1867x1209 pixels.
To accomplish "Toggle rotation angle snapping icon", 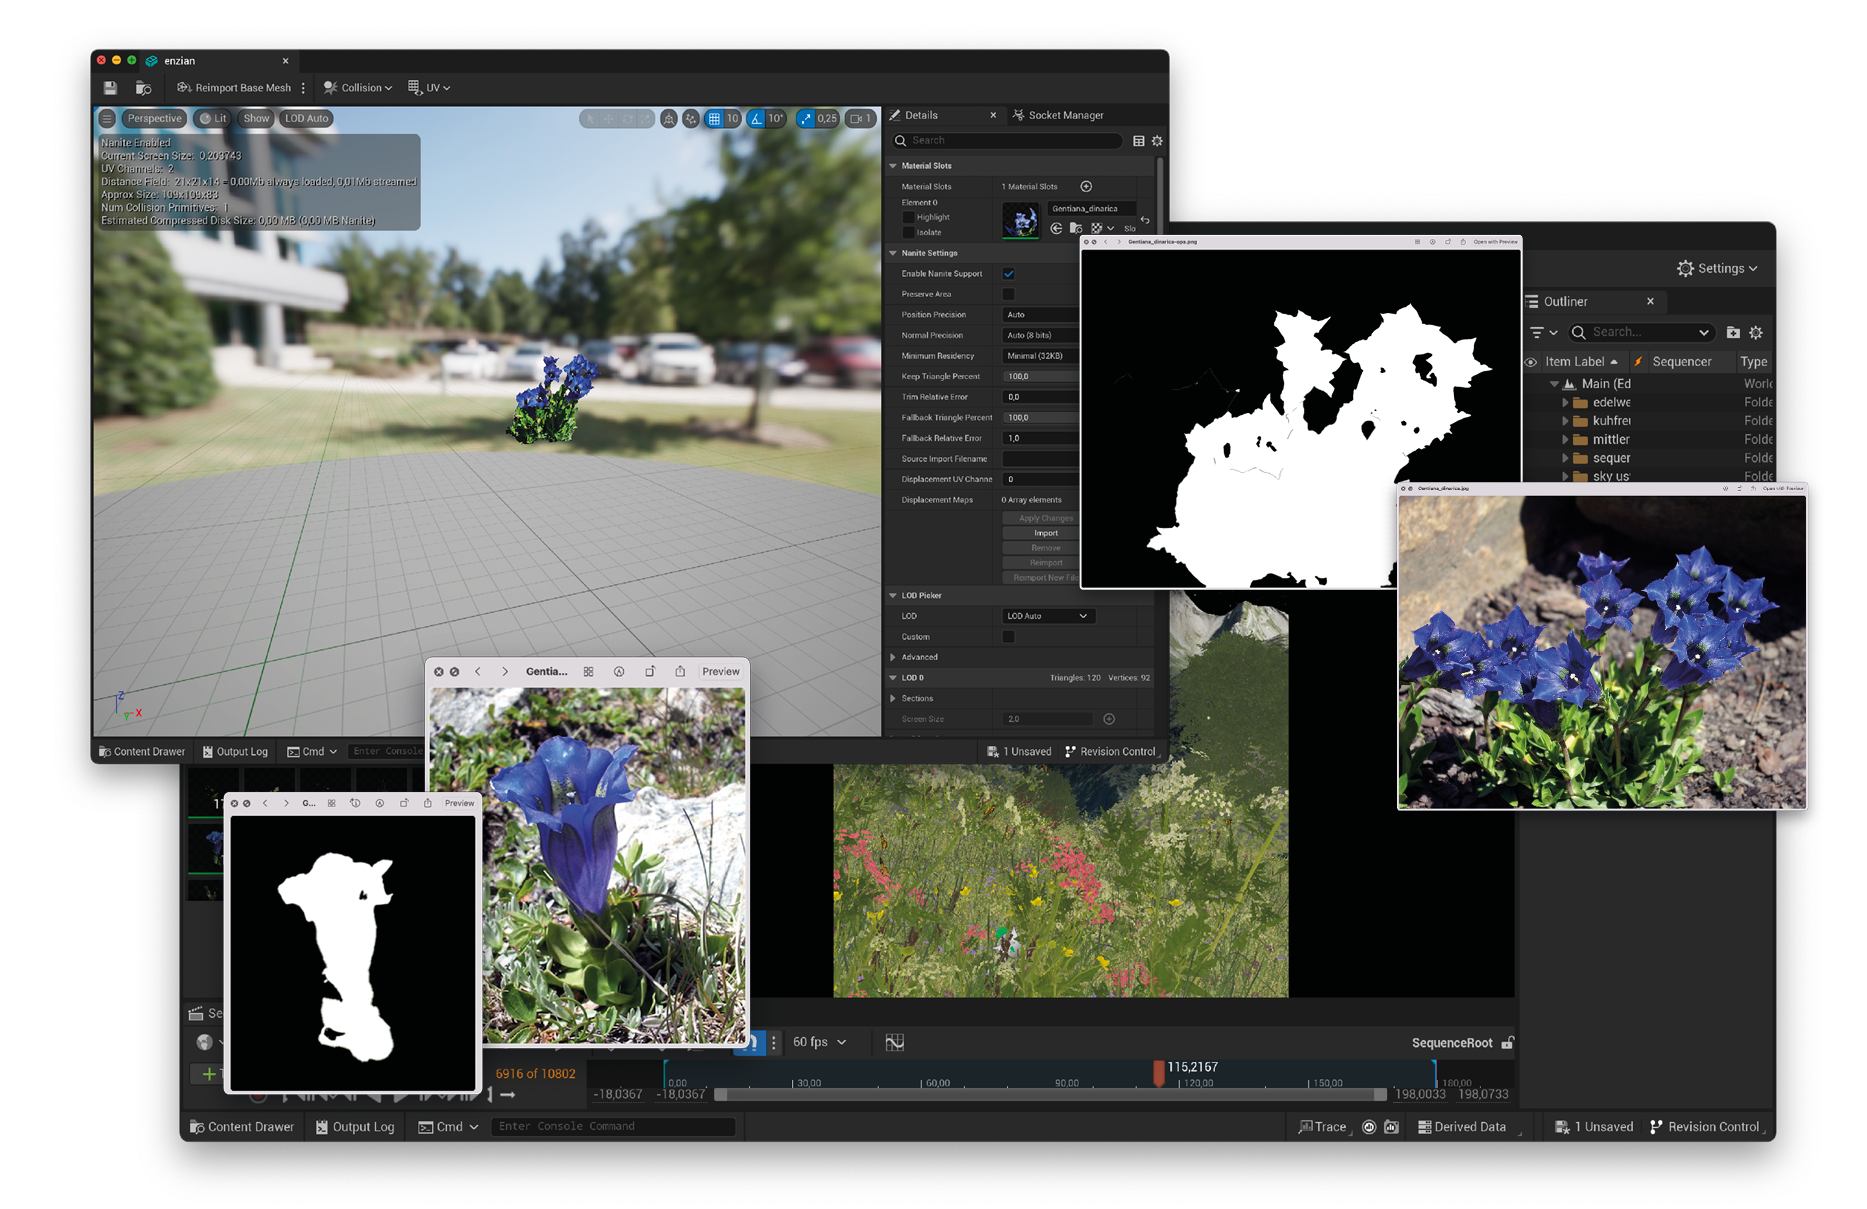I will (x=757, y=118).
